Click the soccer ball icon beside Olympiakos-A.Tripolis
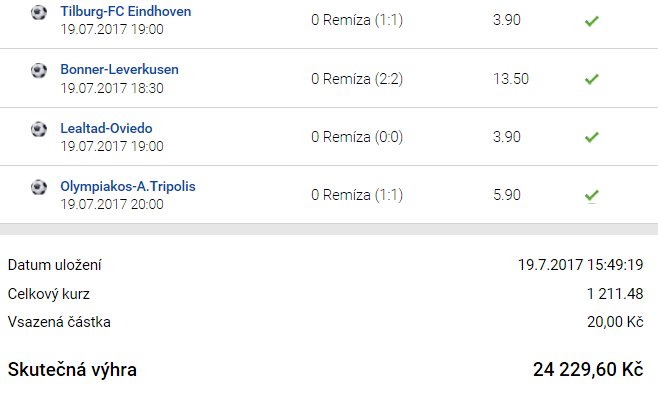Screen dimensions: 658x402 click(x=39, y=187)
